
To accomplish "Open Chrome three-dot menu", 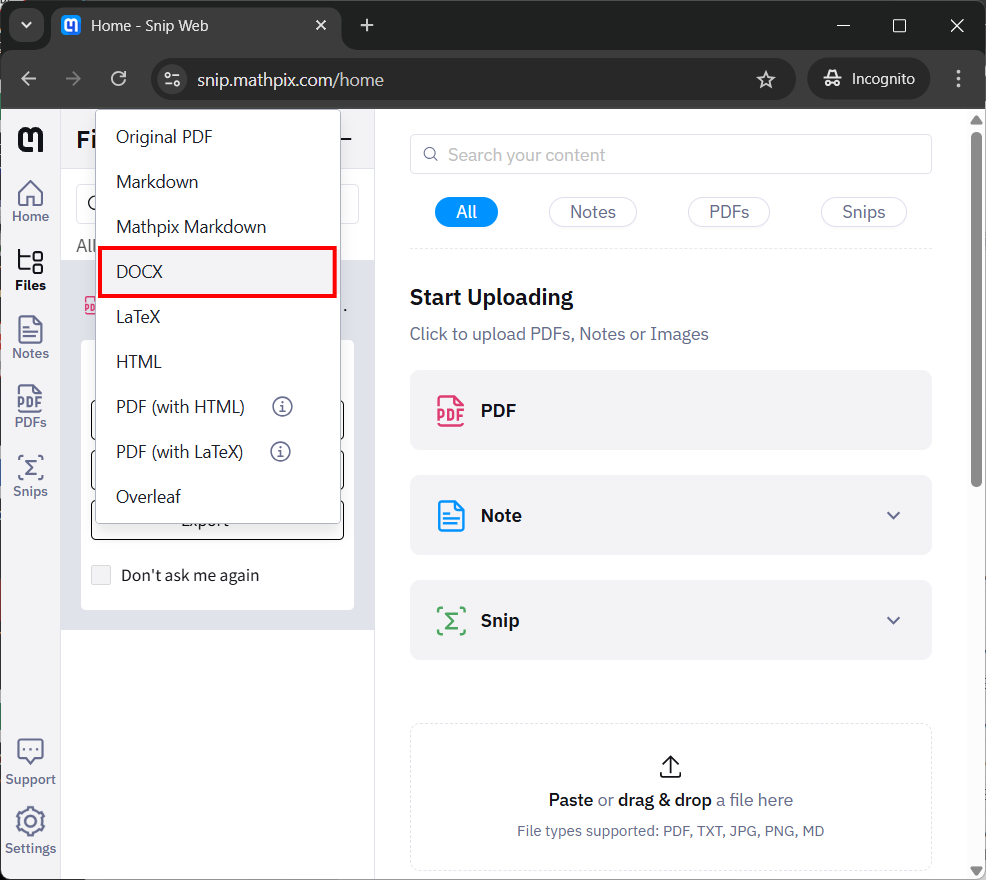I will tap(958, 79).
